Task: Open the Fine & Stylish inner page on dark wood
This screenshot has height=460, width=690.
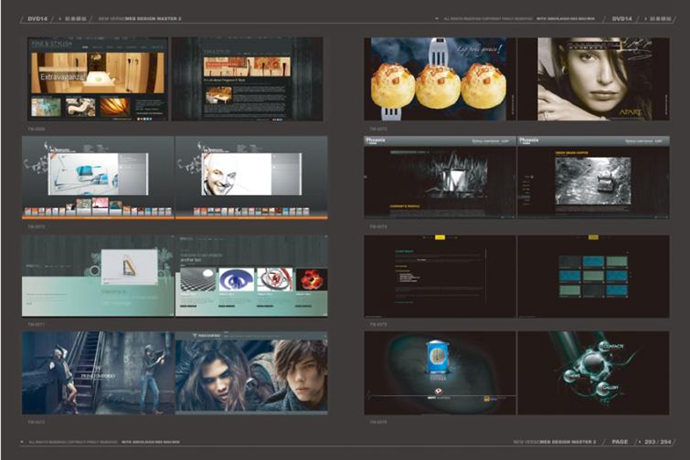Action: (x=247, y=79)
